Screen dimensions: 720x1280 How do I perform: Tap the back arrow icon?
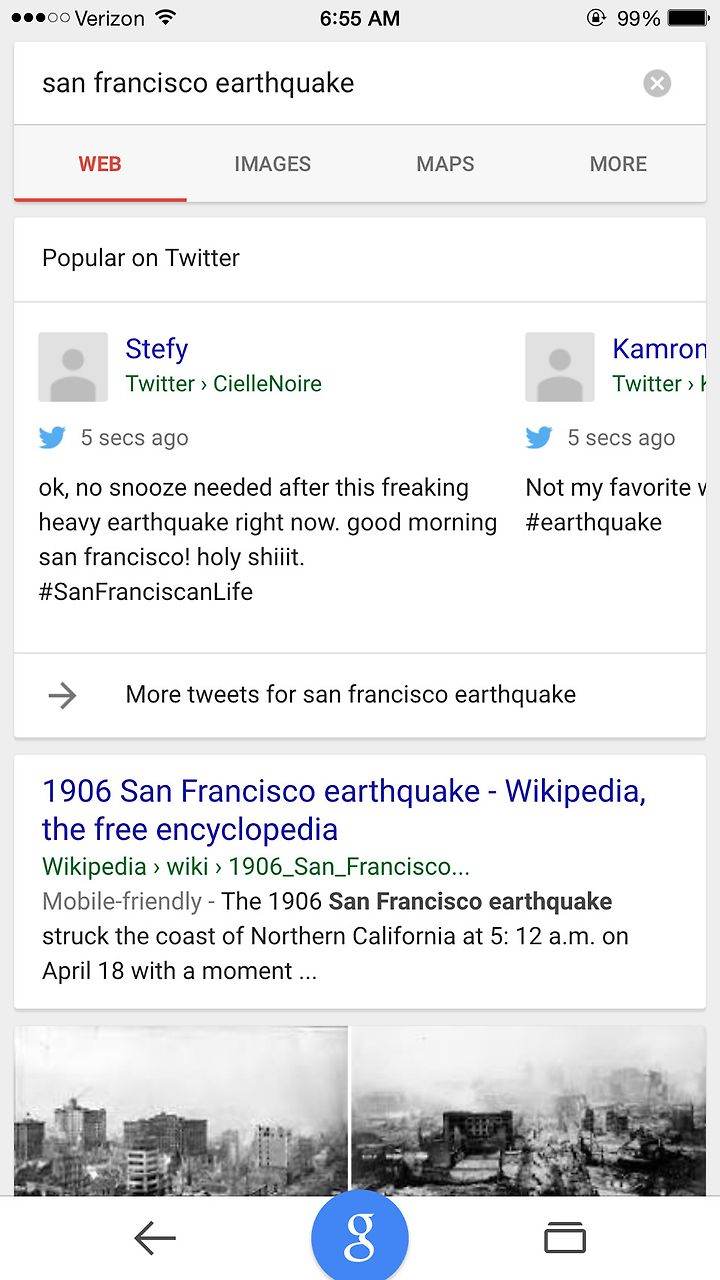click(155, 1239)
